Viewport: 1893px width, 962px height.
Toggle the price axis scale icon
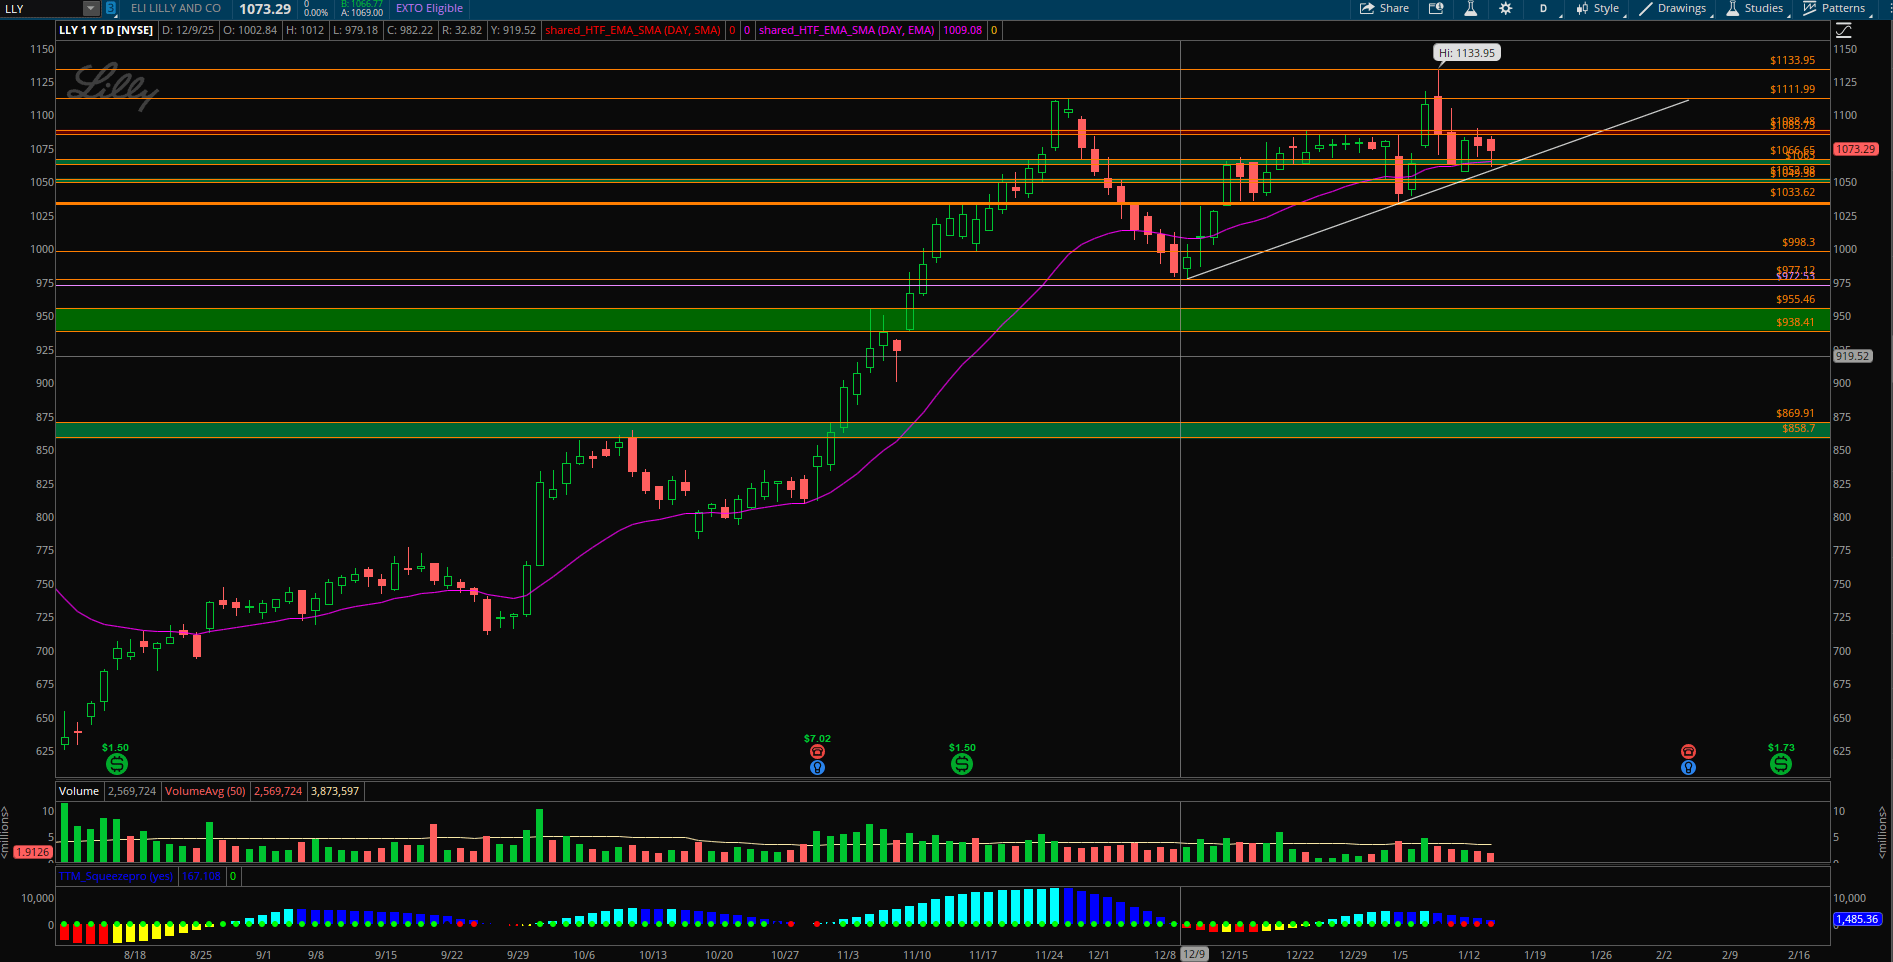click(1843, 30)
